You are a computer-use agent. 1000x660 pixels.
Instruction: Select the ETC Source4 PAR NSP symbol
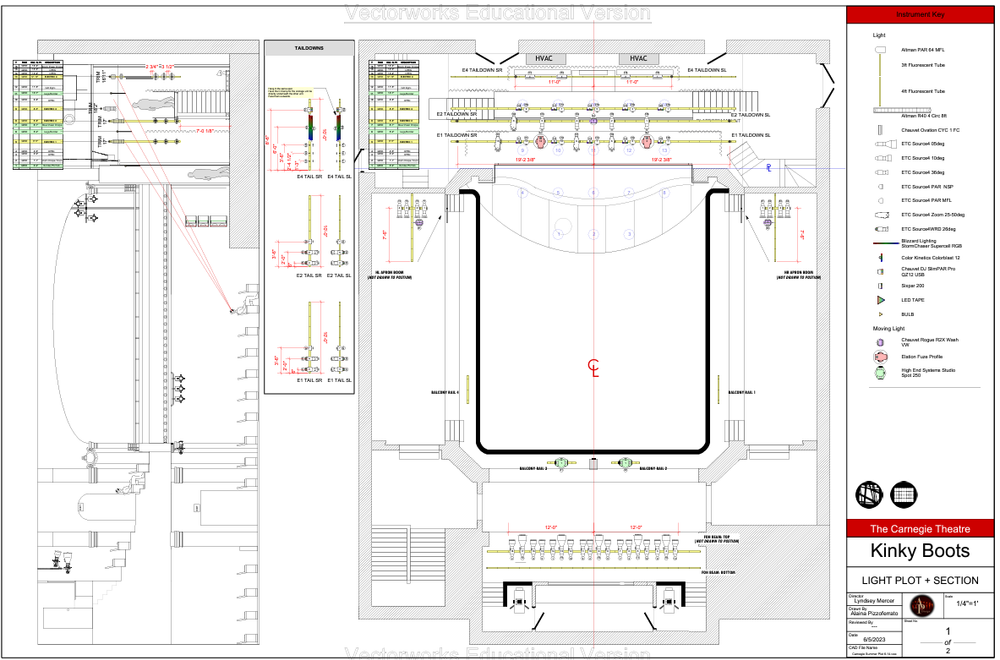coord(880,187)
